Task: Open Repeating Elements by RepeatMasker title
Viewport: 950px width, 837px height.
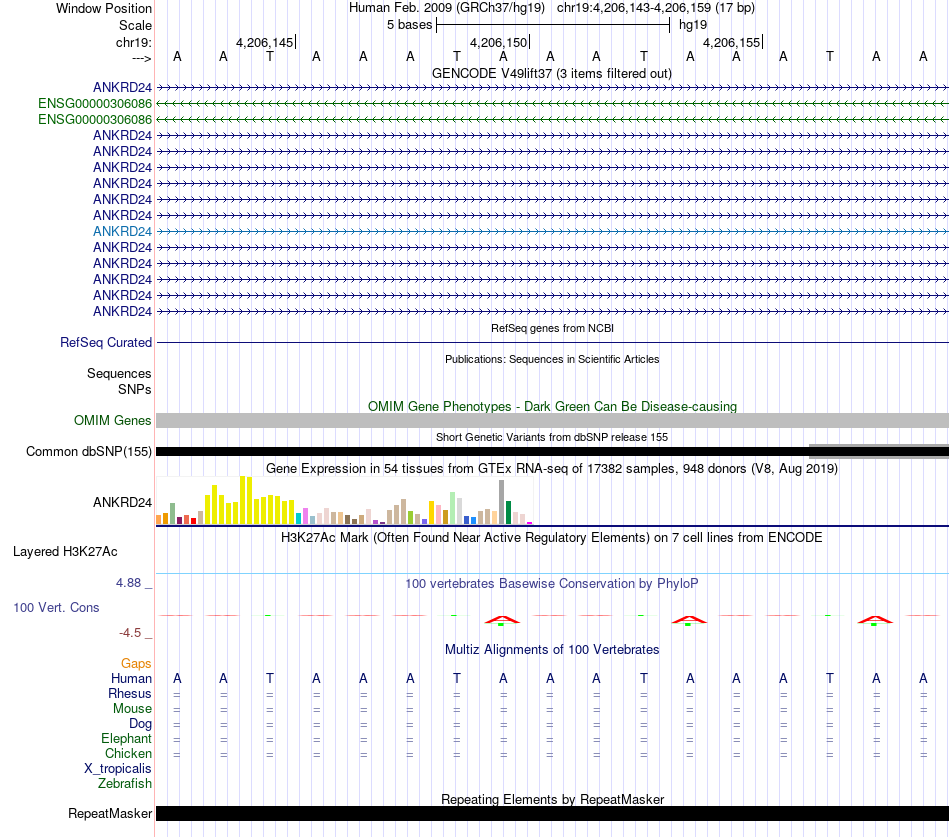Action: point(552,799)
